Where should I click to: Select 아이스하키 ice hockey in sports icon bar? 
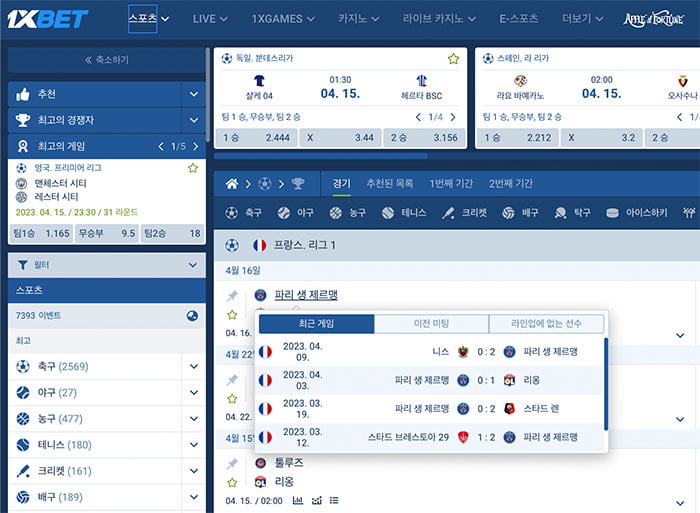point(637,213)
